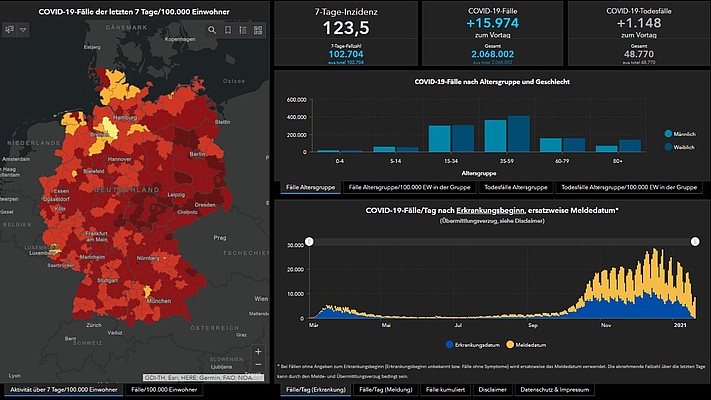
Task: Click the München label on map
Action: point(159,301)
